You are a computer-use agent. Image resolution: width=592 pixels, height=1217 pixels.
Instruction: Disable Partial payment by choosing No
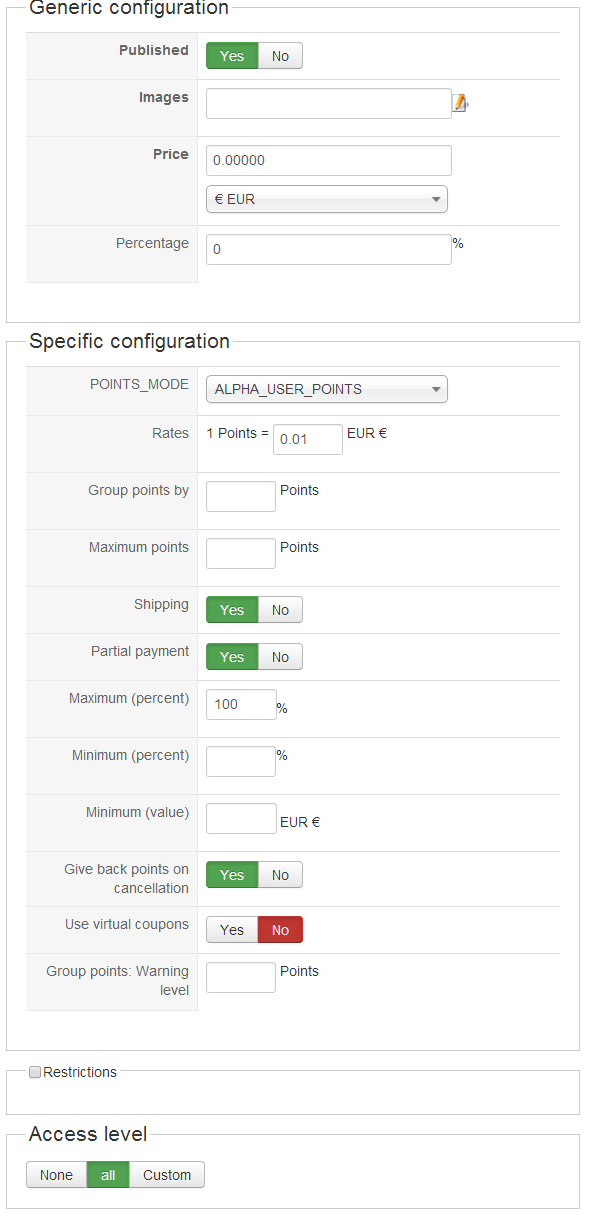(x=280, y=657)
